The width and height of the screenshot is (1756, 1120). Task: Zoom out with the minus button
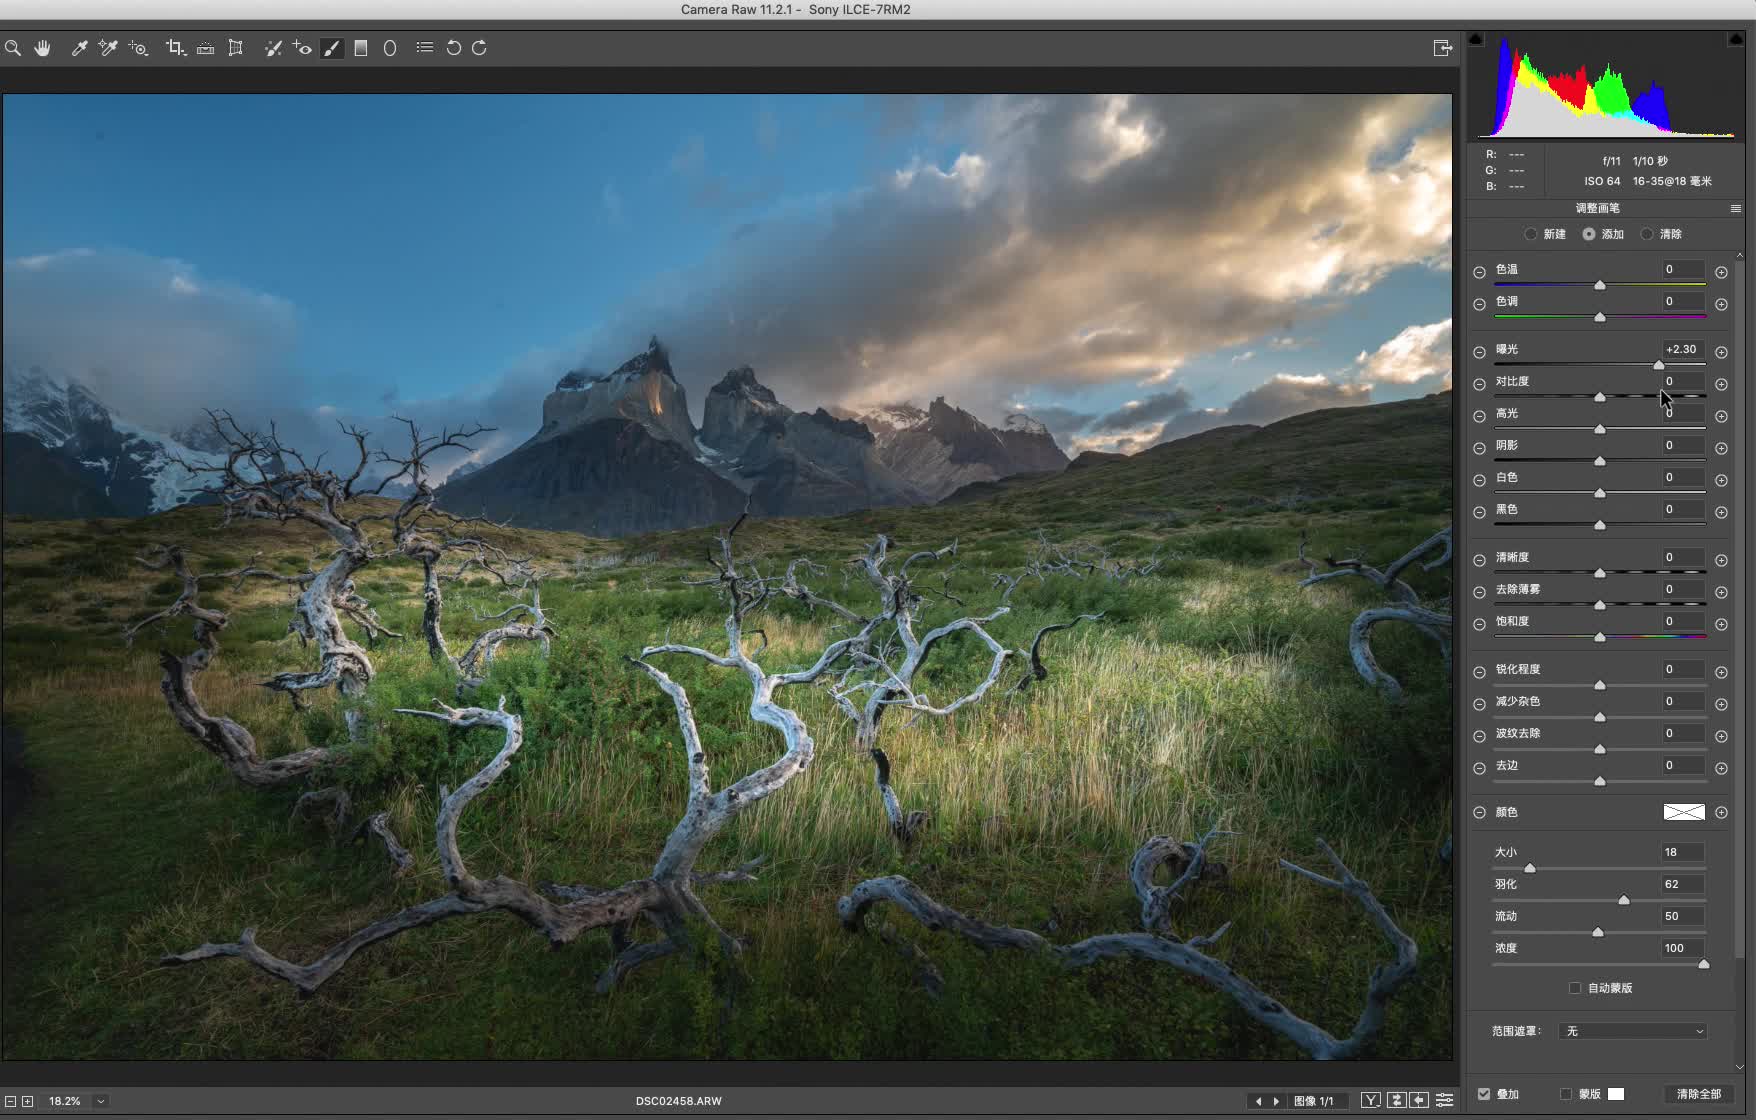10,1101
